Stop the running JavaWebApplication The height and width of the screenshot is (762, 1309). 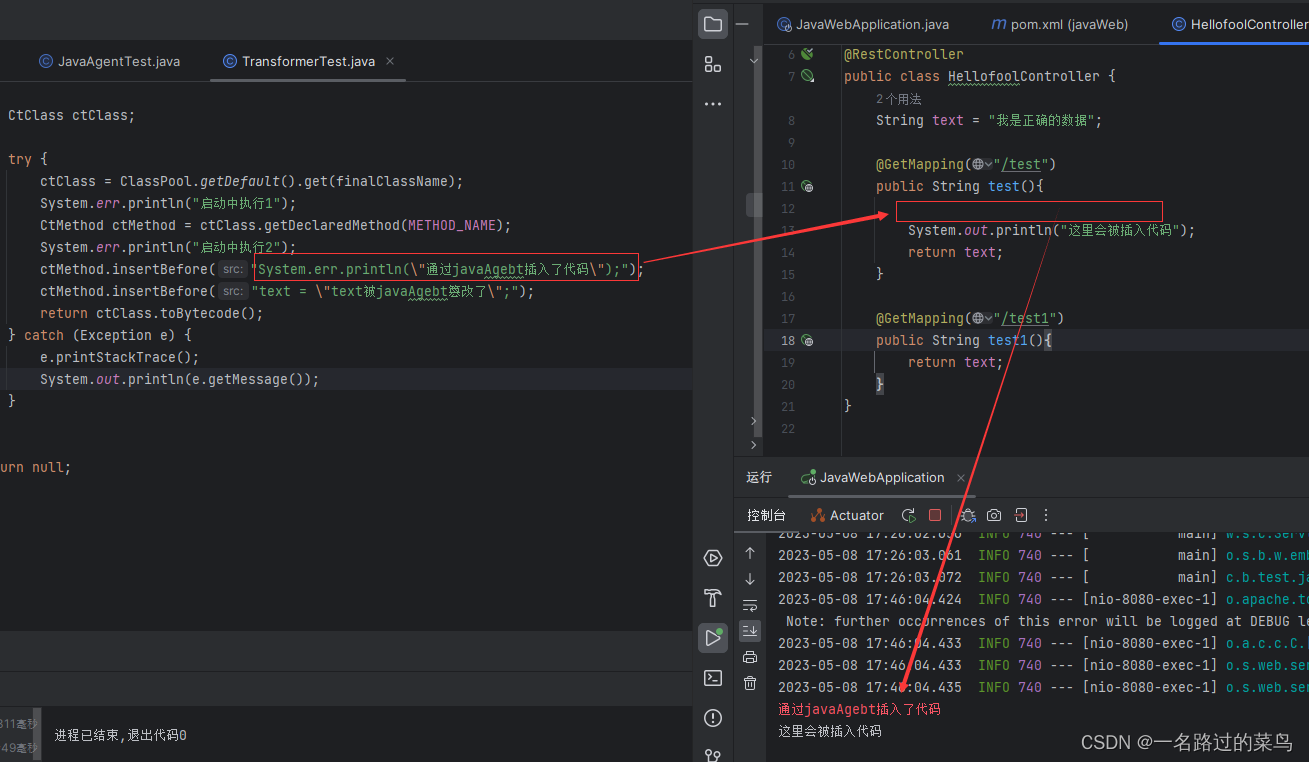point(935,515)
